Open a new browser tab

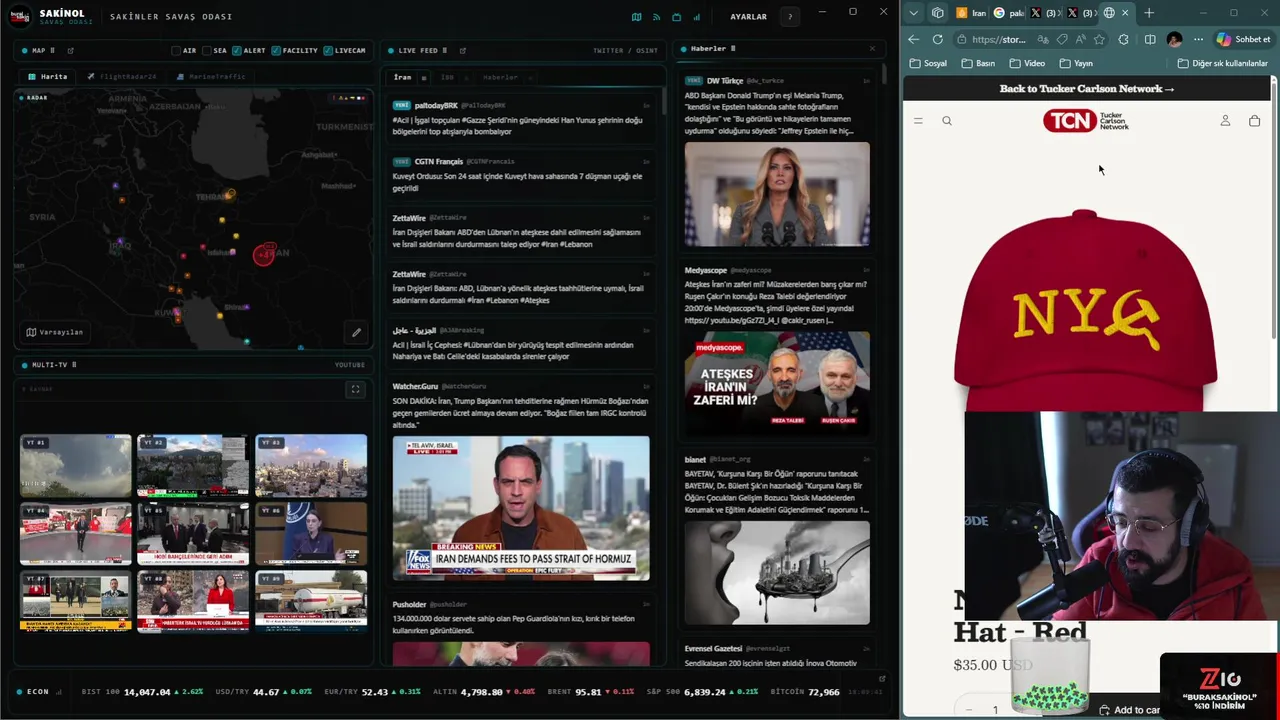(x=1149, y=13)
